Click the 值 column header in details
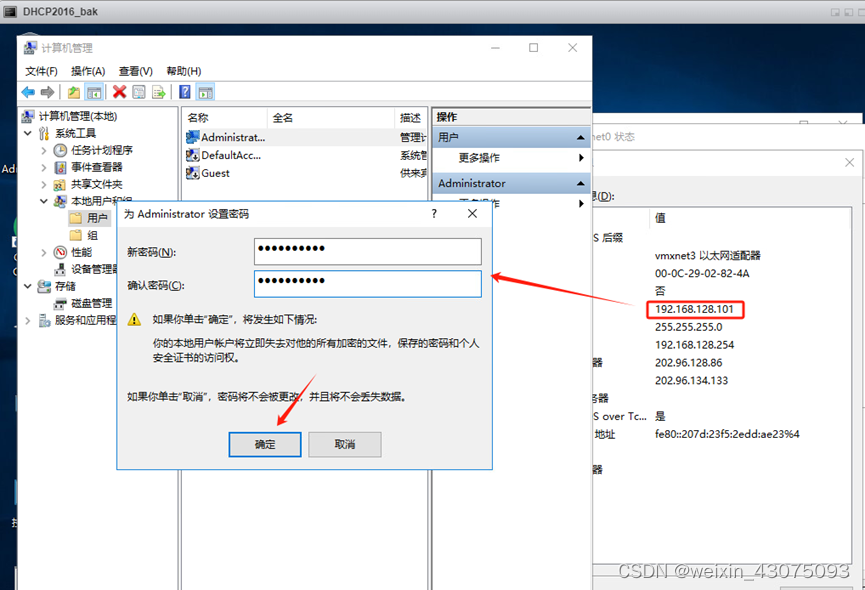Screen dimensions: 865x590 point(660,218)
